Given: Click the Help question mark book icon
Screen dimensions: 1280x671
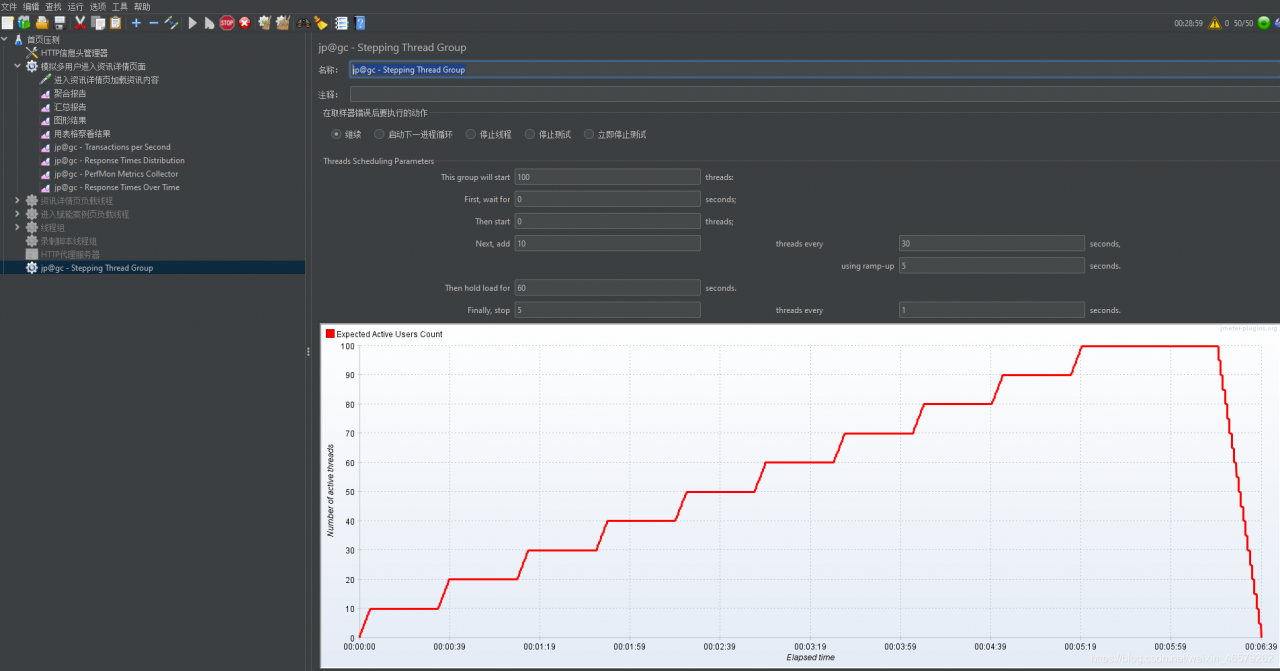Looking at the screenshot, I should coord(359,22).
